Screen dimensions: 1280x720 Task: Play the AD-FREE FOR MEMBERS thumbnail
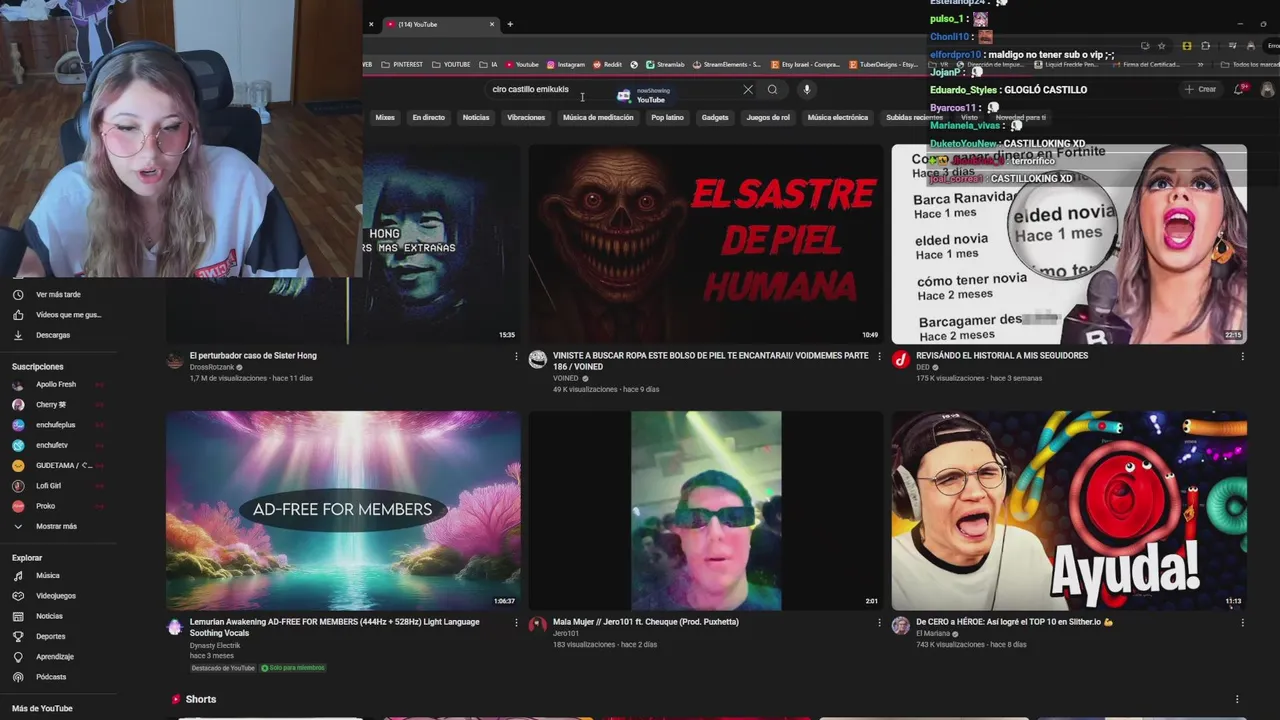click(x=343, y=510)
